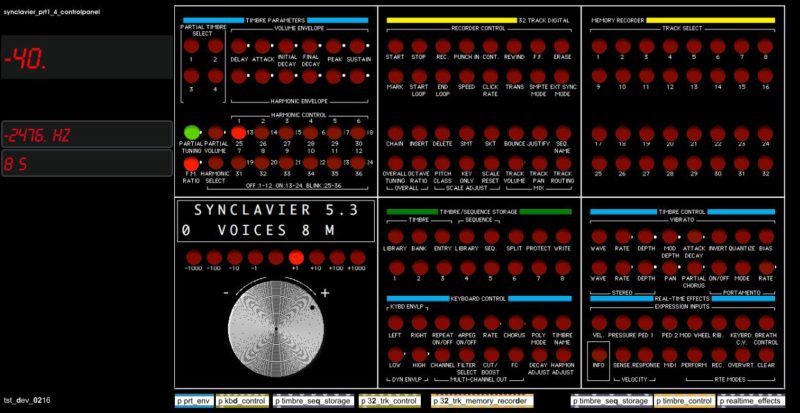This screenshot has height=413, width=800.
Task: Click the DELETE button
Action: (443, 133)
